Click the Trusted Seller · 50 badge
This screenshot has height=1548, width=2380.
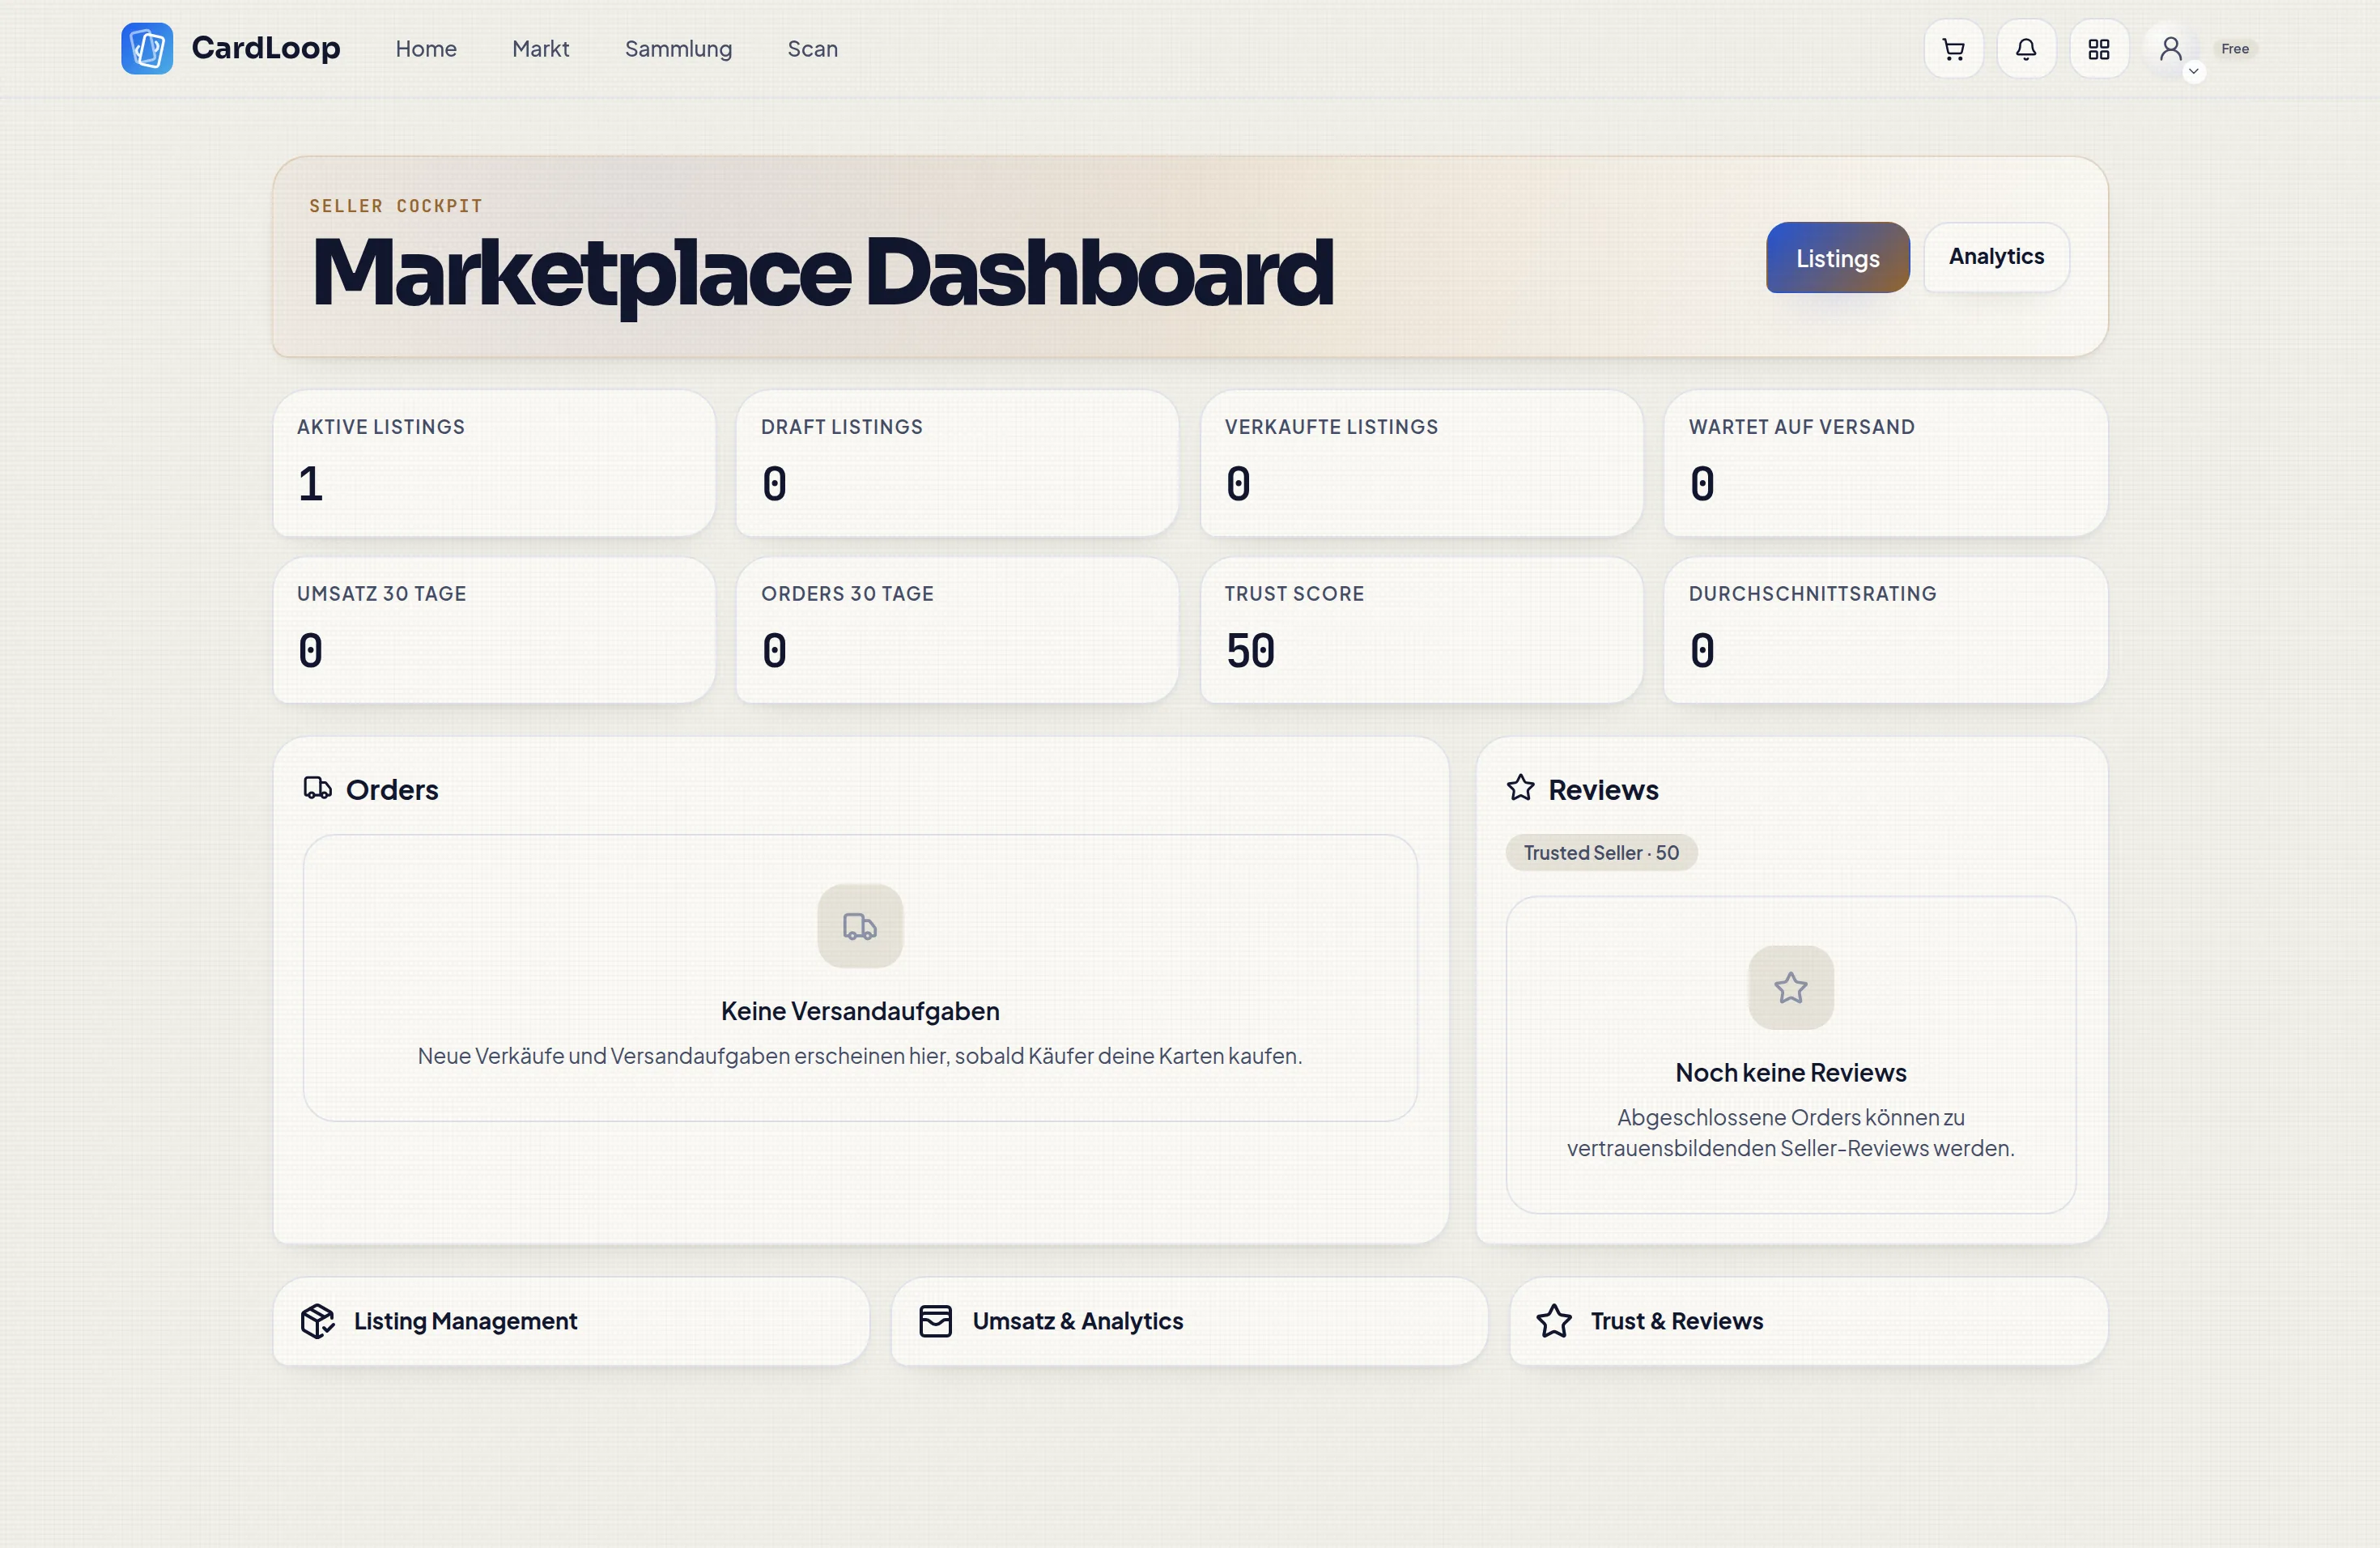(1601, 853)
